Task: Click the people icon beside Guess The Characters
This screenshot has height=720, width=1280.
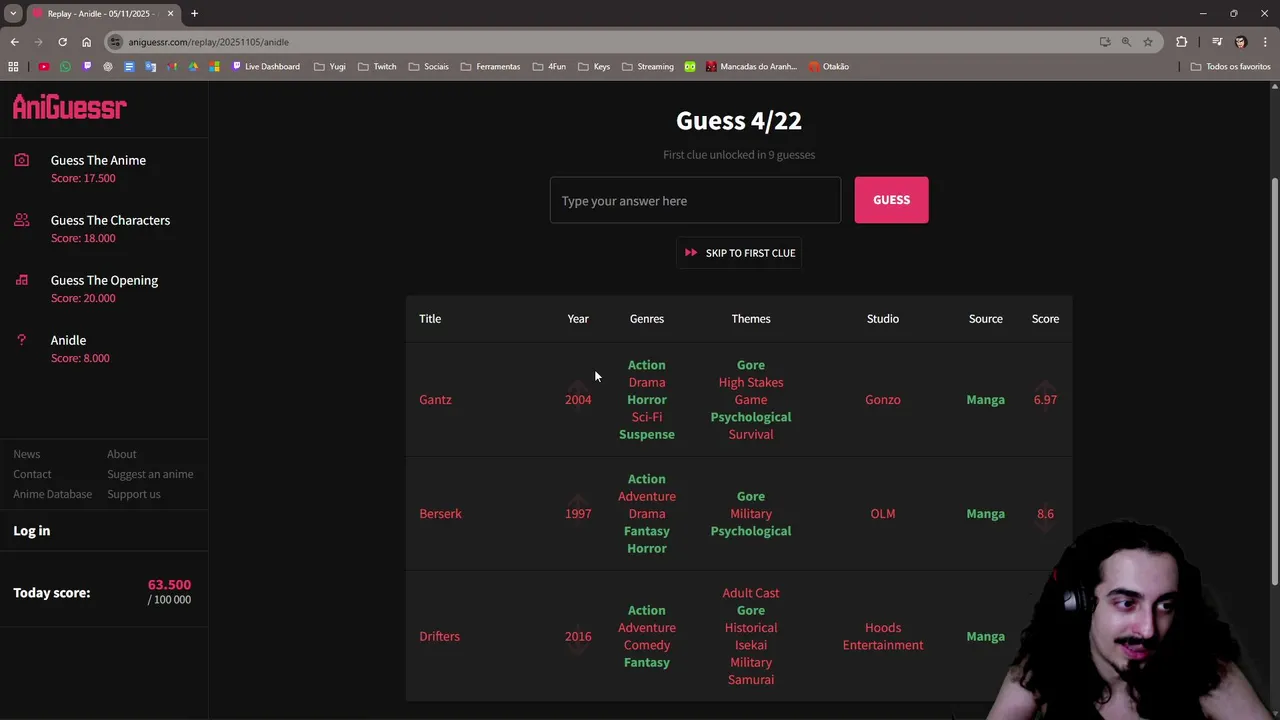Action: 22,220
